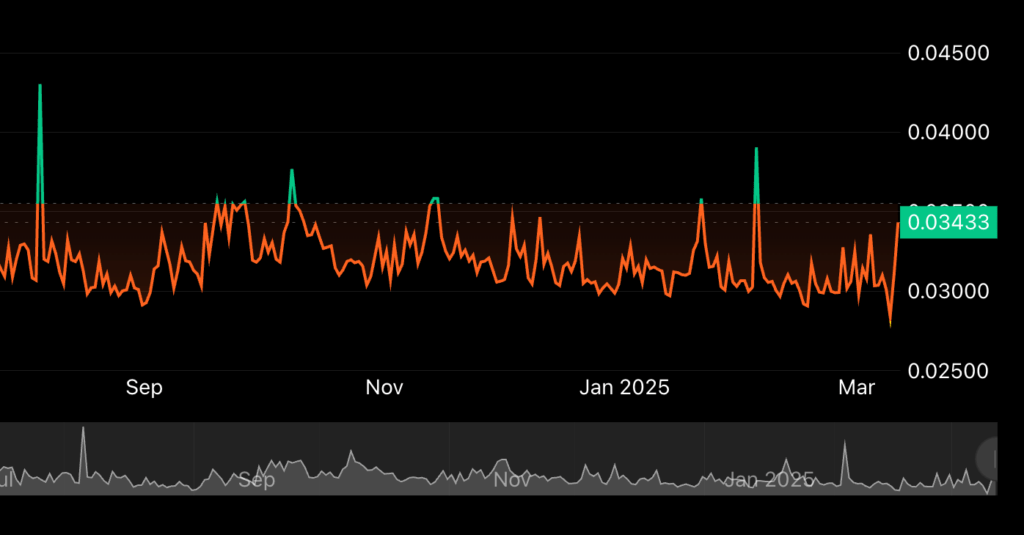Screen dimensions: 1024x535
Task: Click the 0.03000 price axis label
Action: point(948,291)
